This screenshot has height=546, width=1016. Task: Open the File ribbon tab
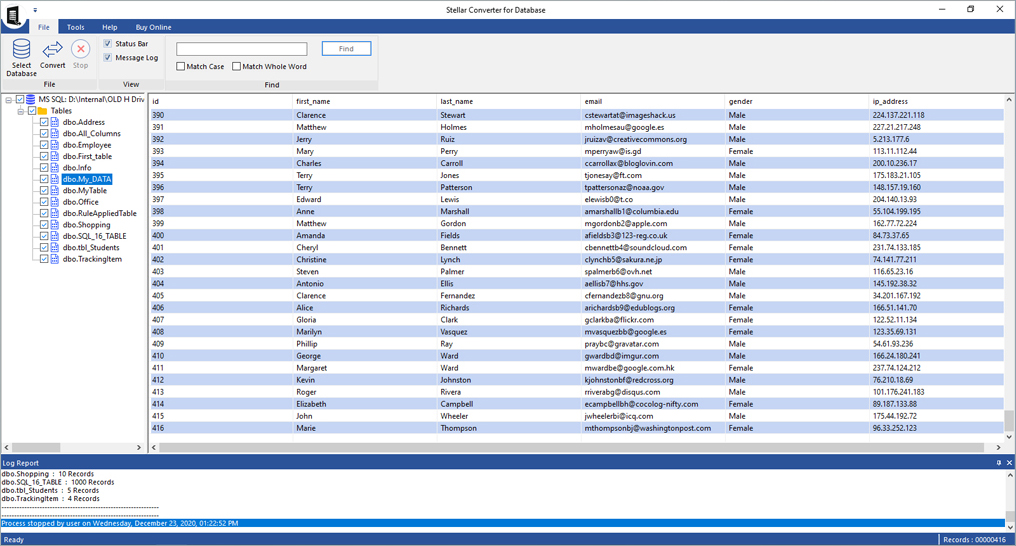[43, 27]
